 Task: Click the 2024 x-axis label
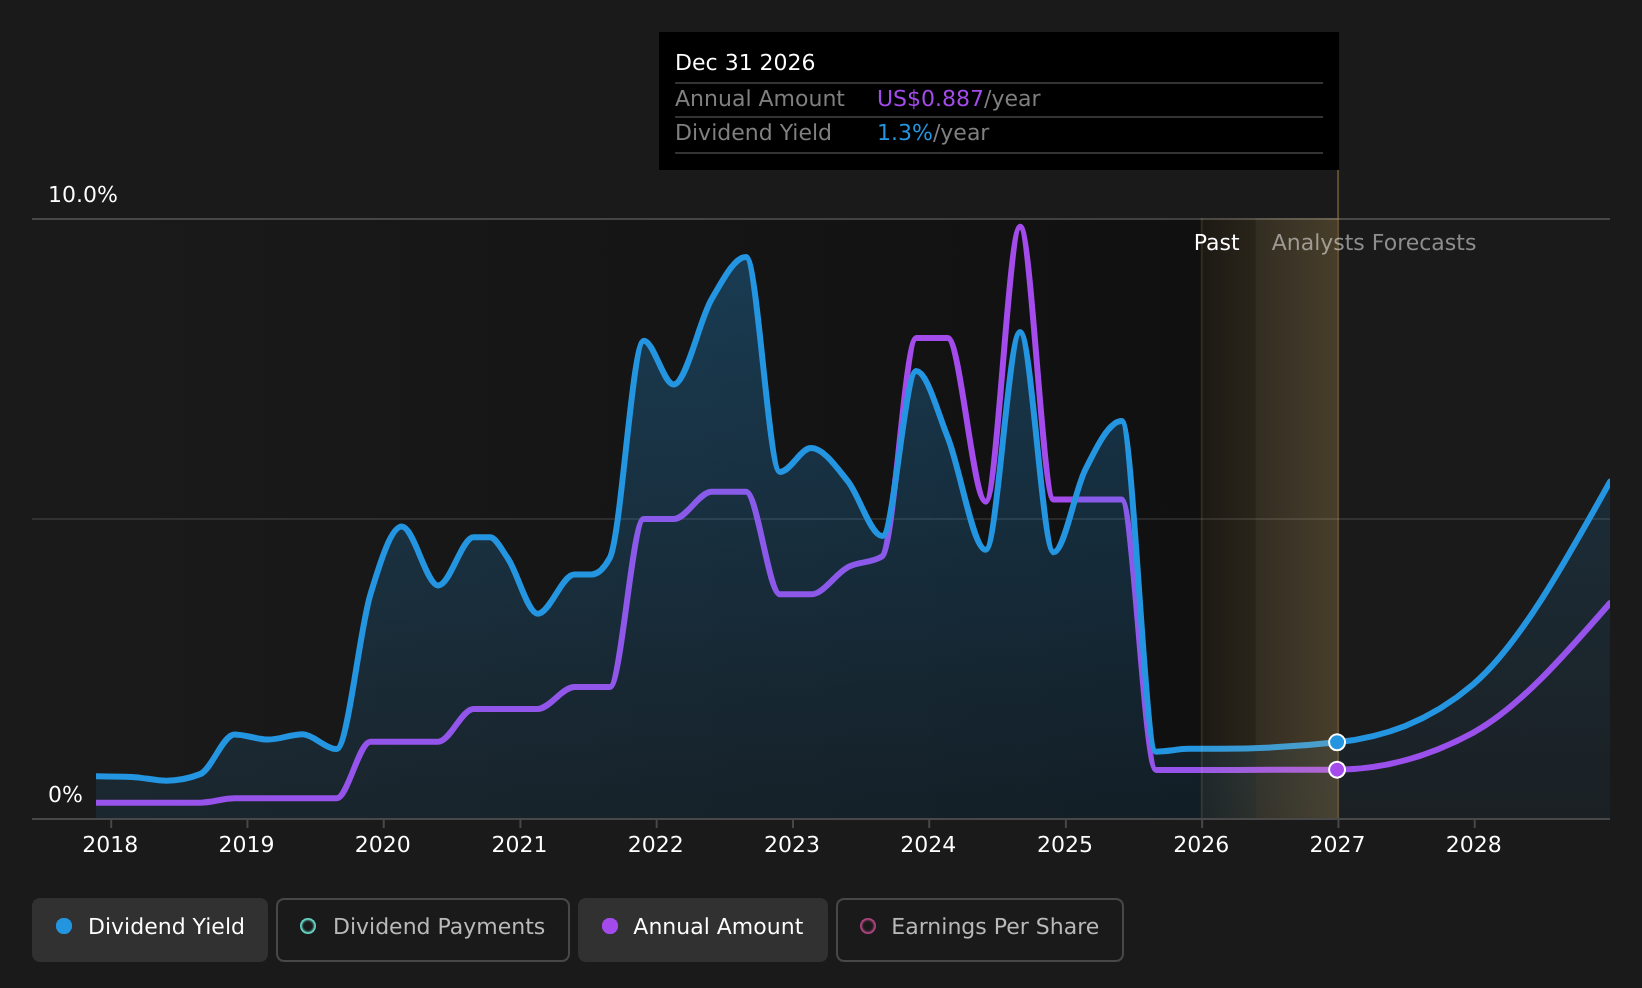coord(928,845)
